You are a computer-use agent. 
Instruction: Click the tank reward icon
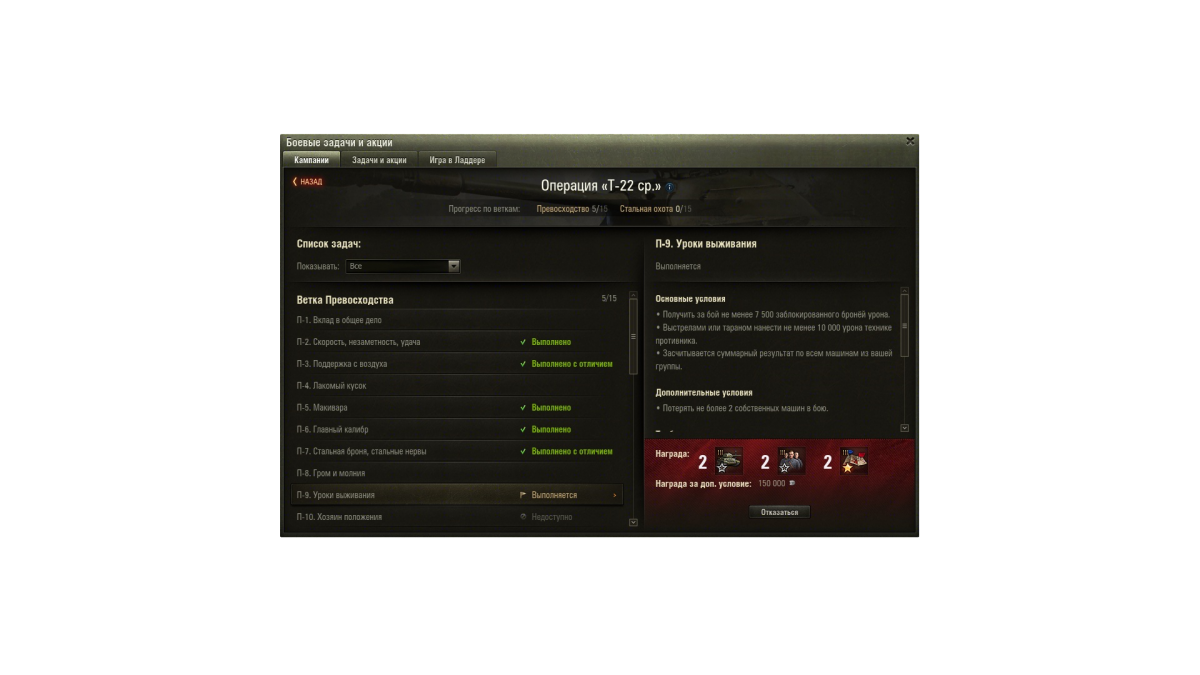click(x=728, y=461)
